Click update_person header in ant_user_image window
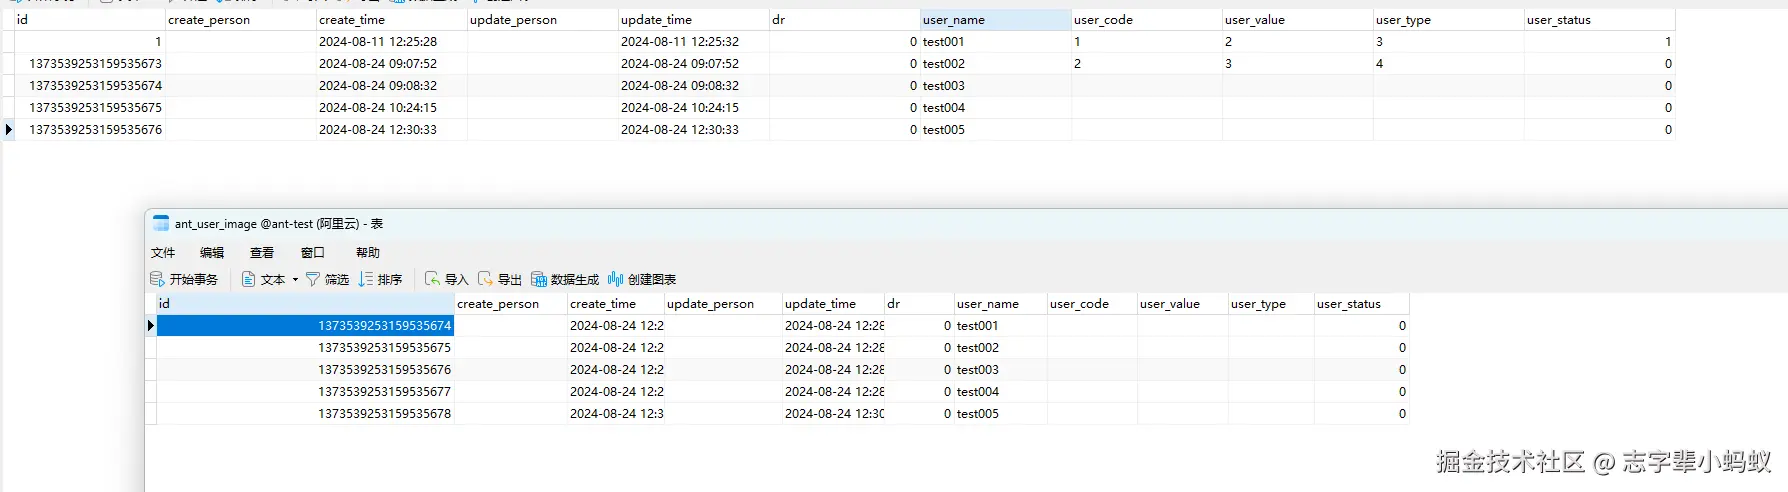The image size is (1788, 492). tap(723, 304)
